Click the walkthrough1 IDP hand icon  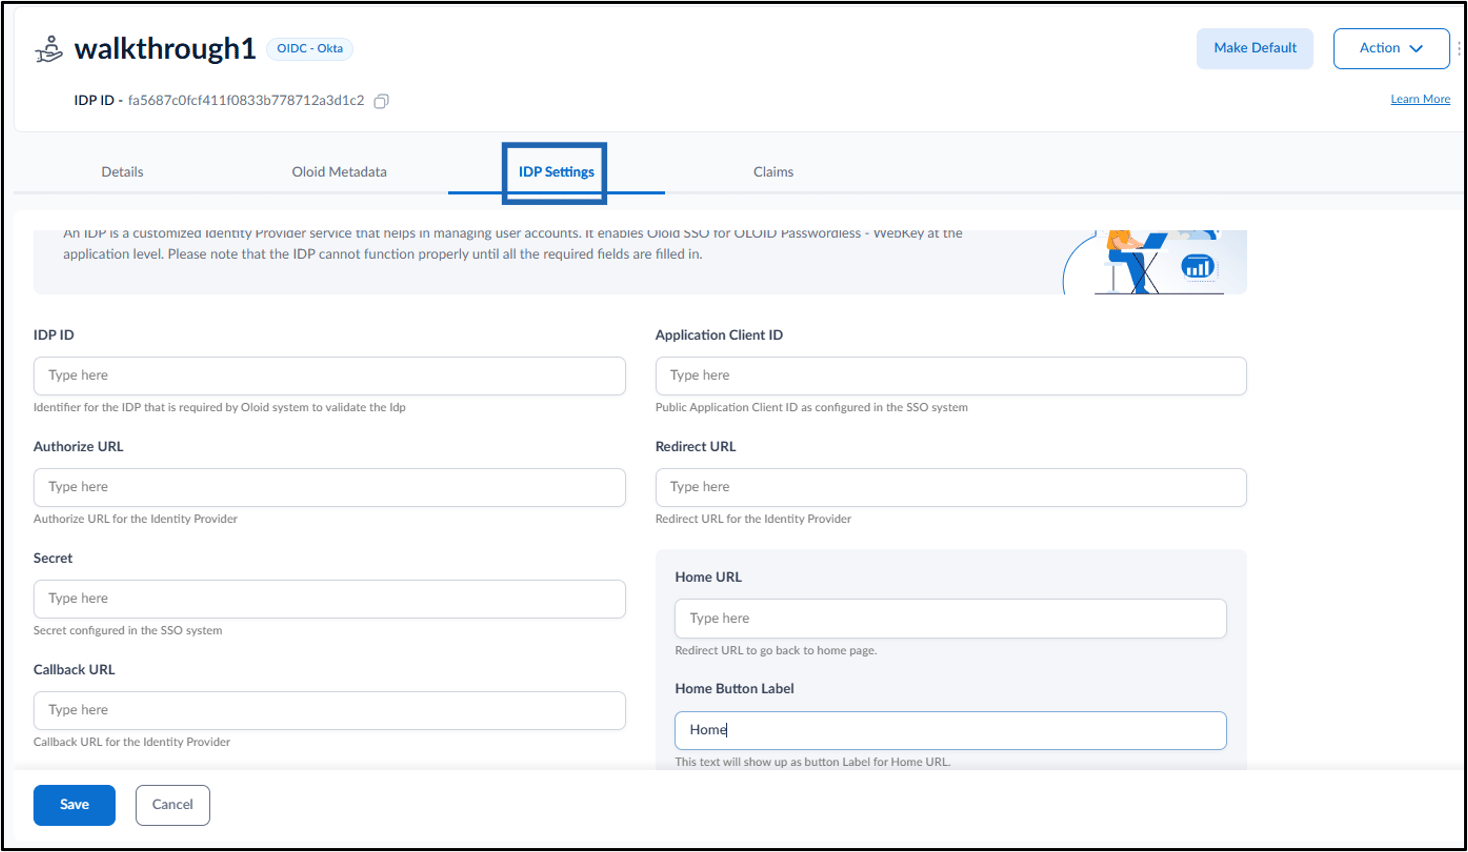click(x=48, y=49)
